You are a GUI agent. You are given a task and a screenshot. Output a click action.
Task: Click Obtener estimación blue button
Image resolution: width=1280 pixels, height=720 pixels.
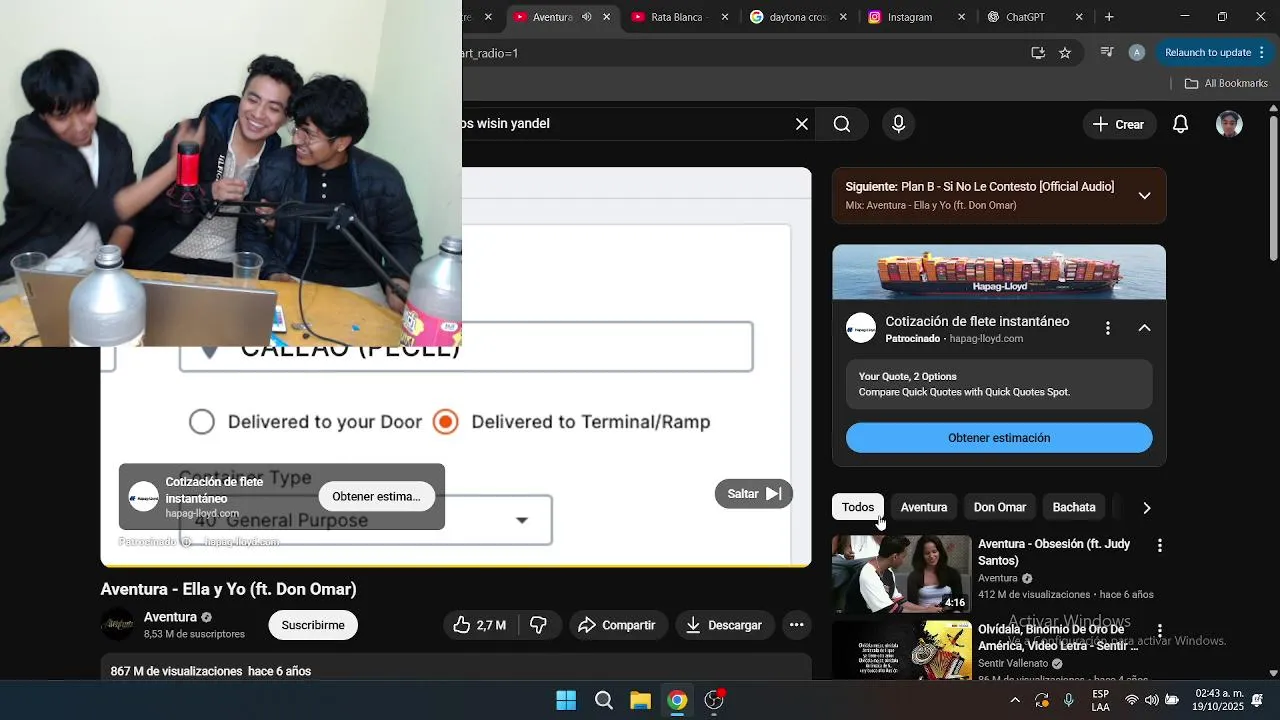pyautogui.click(x=999, y=438)
